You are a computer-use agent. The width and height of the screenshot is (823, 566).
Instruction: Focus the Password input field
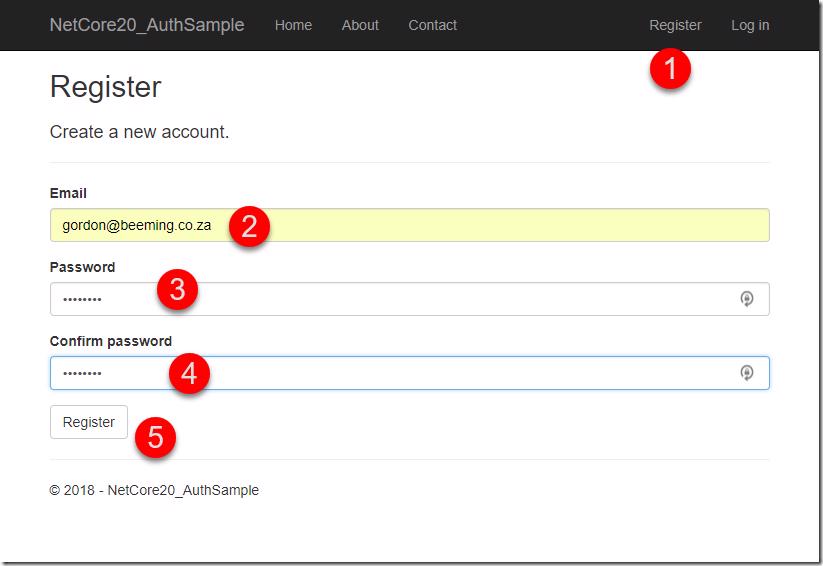coord(410,299)
